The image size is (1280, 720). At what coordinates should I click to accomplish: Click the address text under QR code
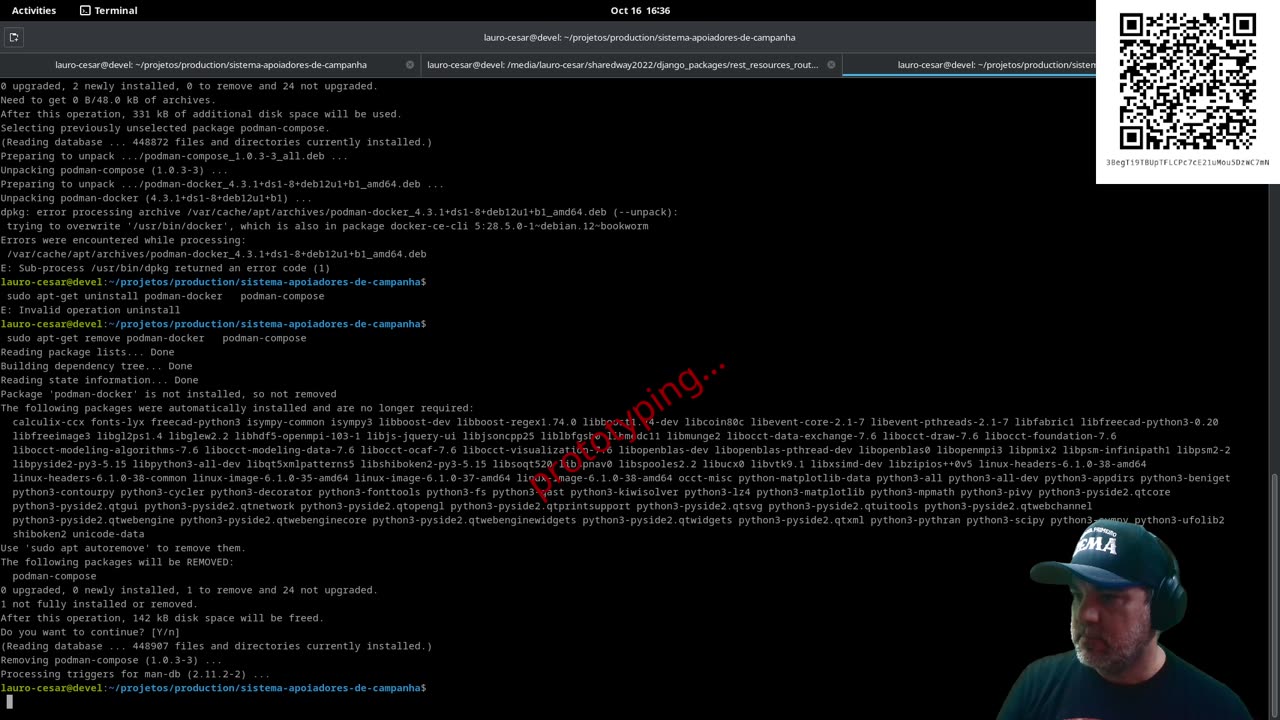[1187, 162]
